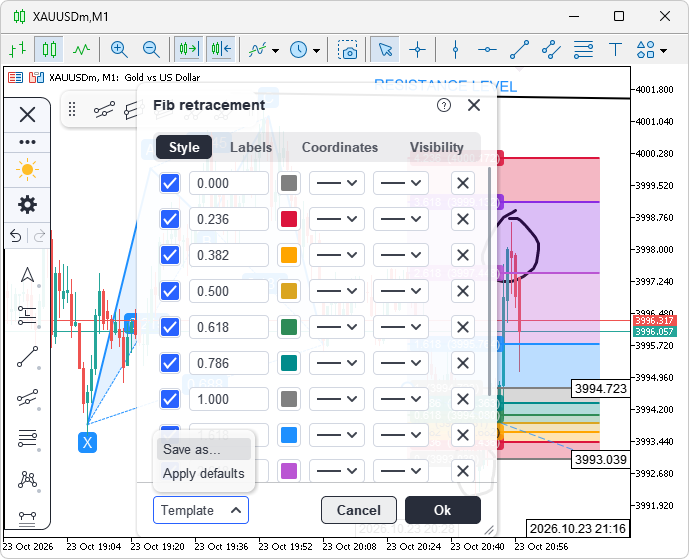
Task: Open the shapes objects menu
Action: coord(651,50)
